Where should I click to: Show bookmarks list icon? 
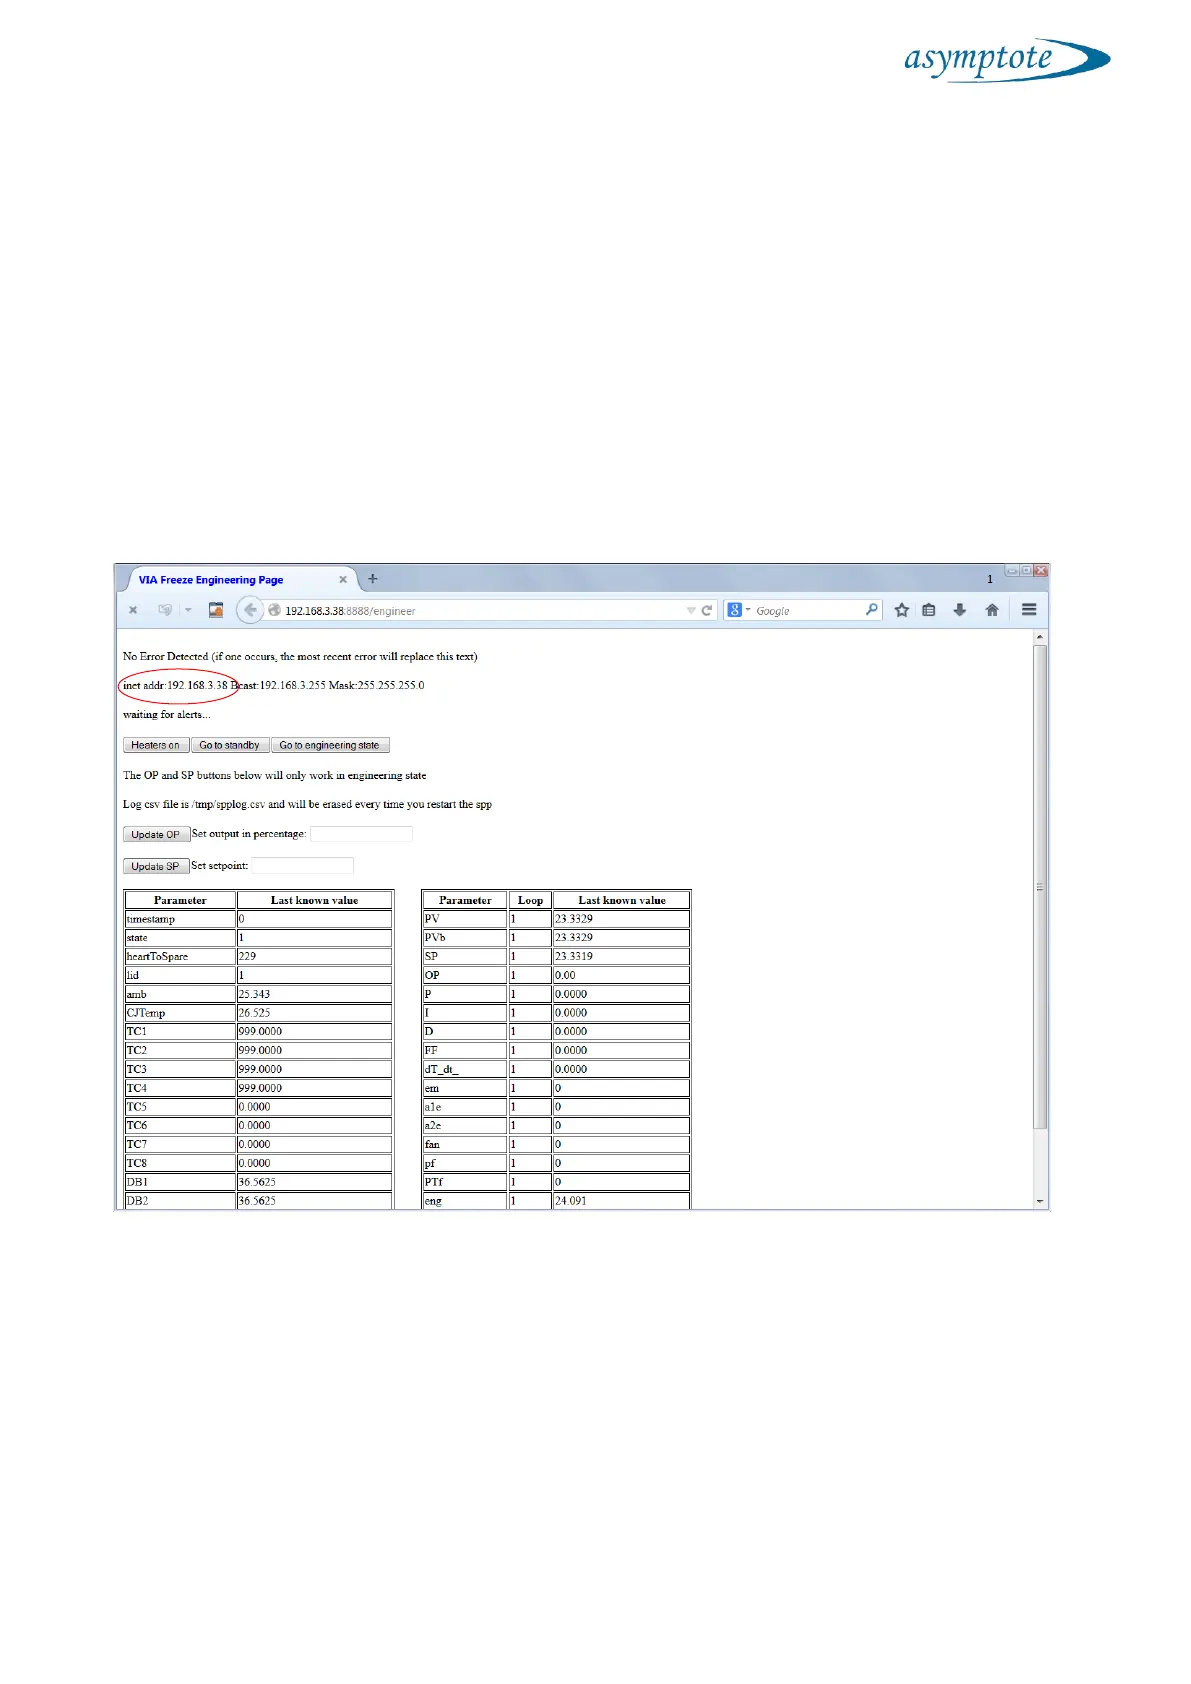click(929, 610)
